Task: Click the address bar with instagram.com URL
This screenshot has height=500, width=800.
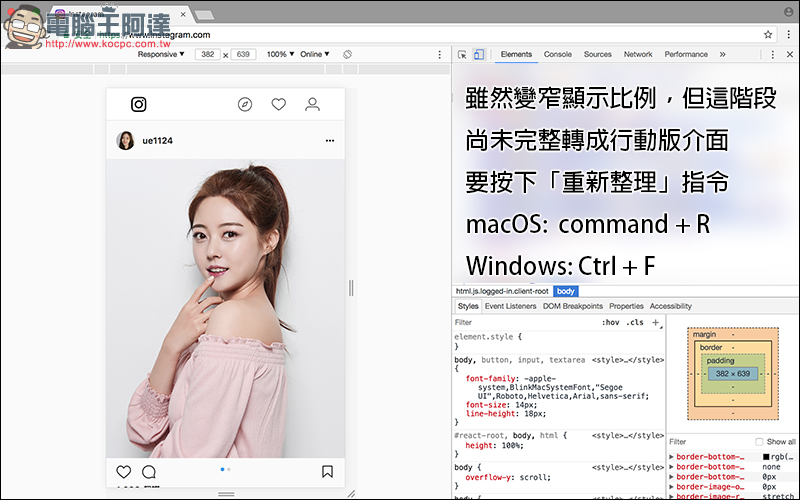Action: [x=408, y=35]
